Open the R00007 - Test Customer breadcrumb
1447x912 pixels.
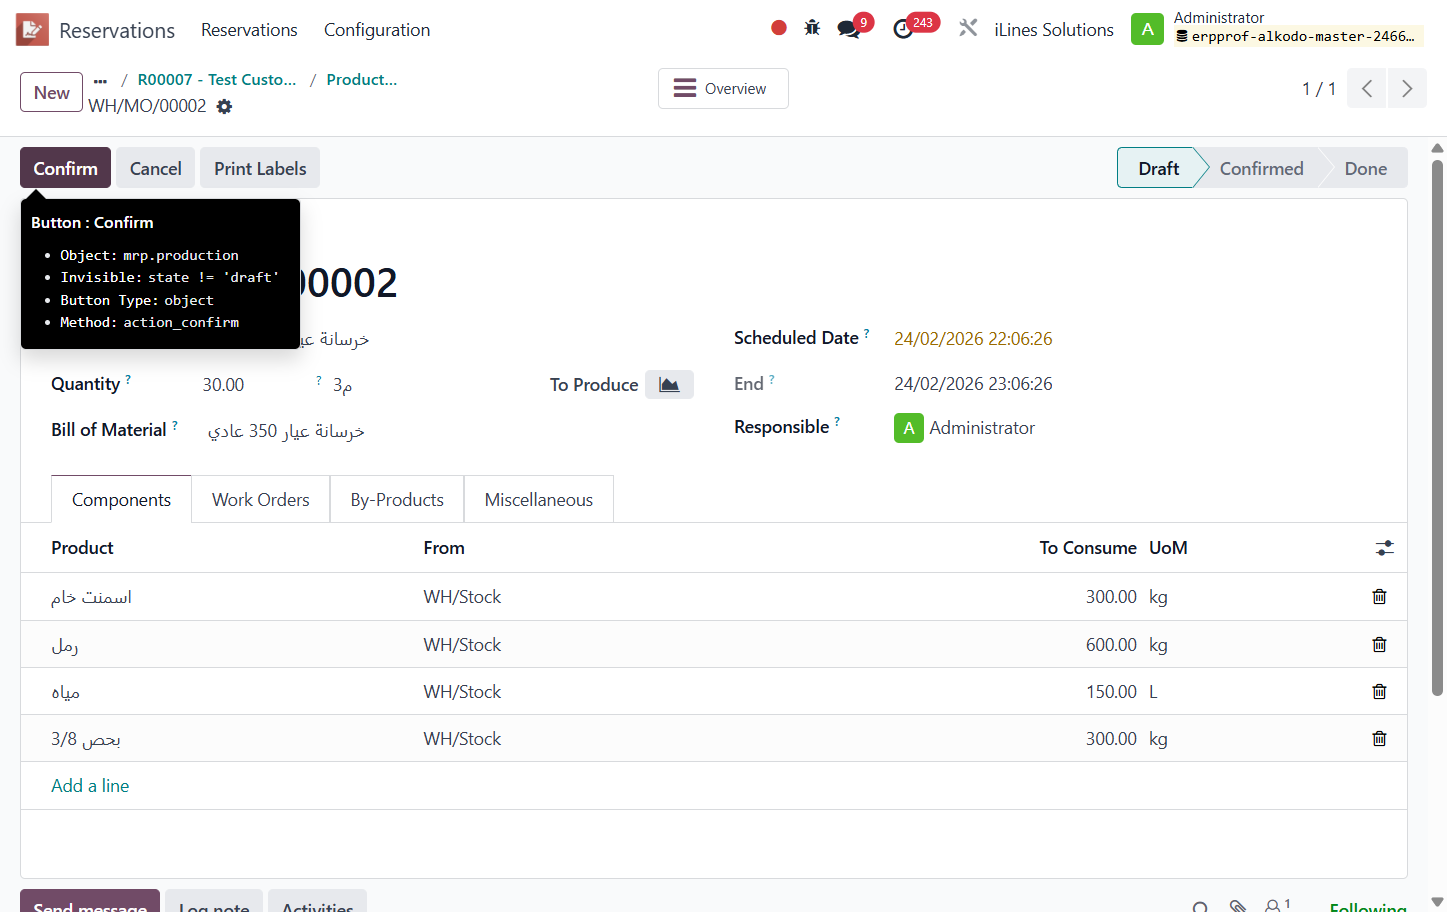point(217,80)
